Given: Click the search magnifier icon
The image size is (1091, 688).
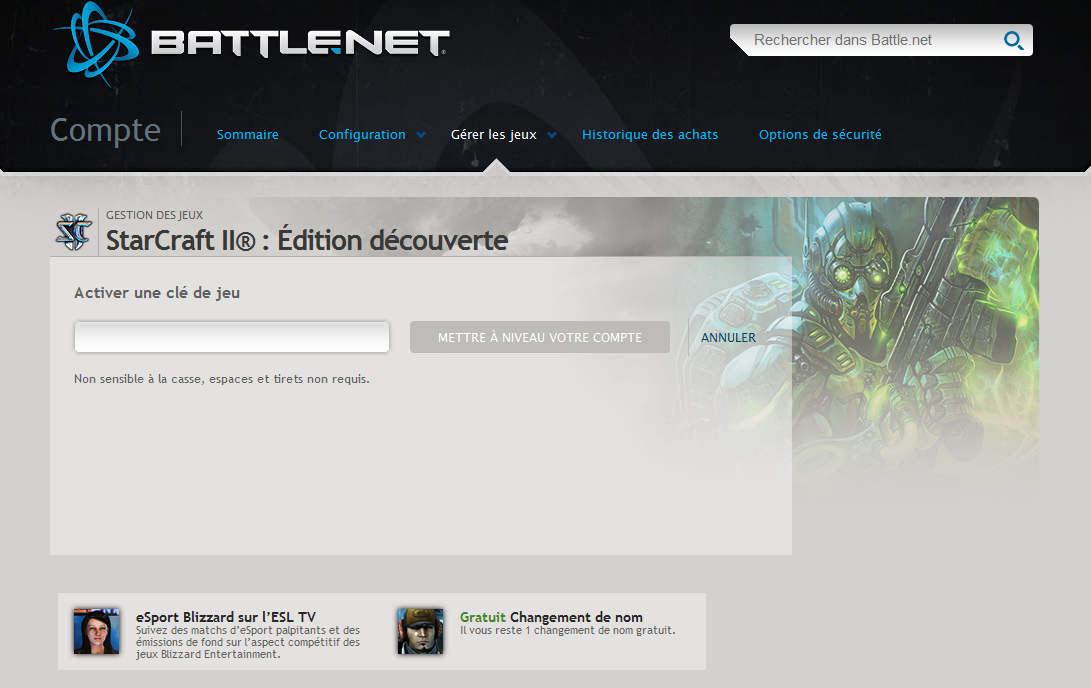Looking at the screenshot, I should [x=1013, y=40].
